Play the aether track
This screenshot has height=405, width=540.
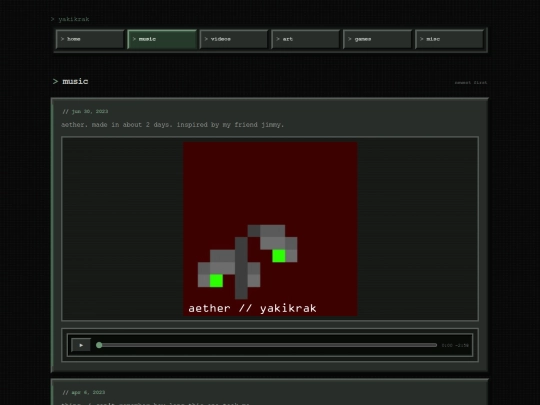[x=81, y=345]
